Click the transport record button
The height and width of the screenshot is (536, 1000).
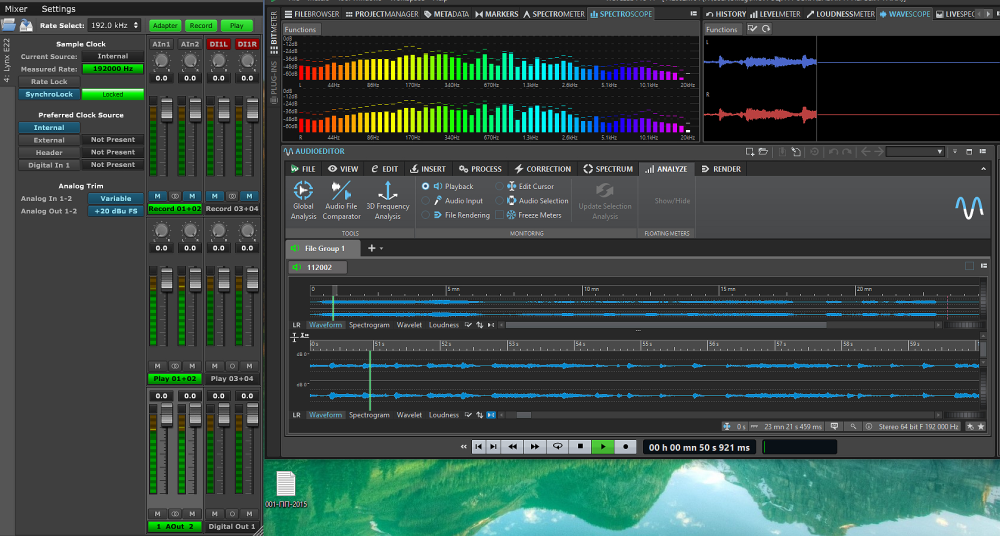[x=626, y=447]
